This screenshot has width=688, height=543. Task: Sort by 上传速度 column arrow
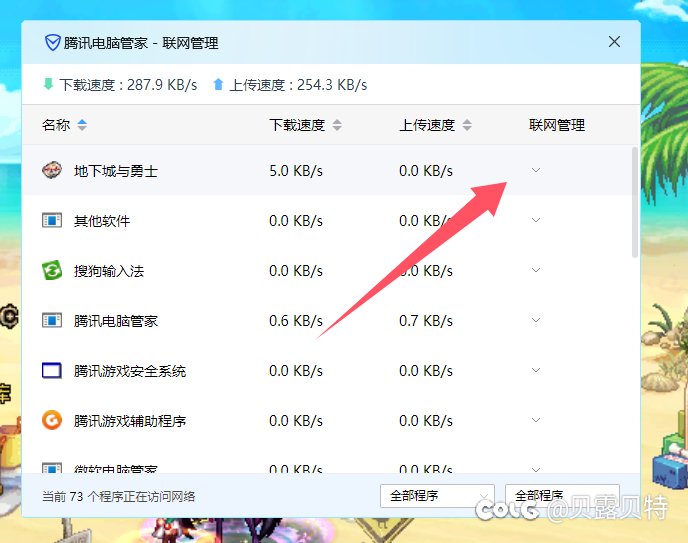pos(467,125)
